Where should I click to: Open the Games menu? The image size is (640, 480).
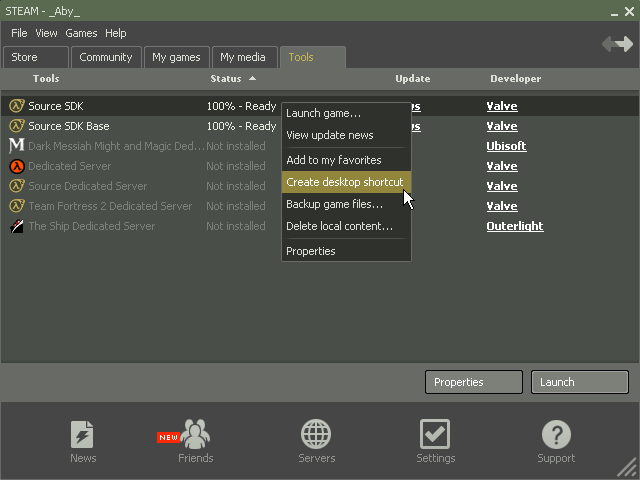tap(81, 33)
